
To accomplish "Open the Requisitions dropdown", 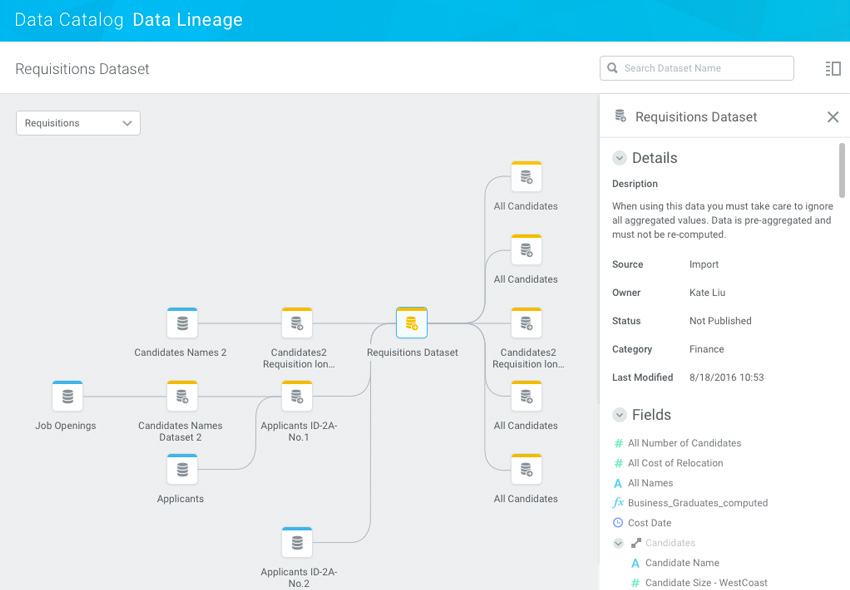I will (78, 123).
